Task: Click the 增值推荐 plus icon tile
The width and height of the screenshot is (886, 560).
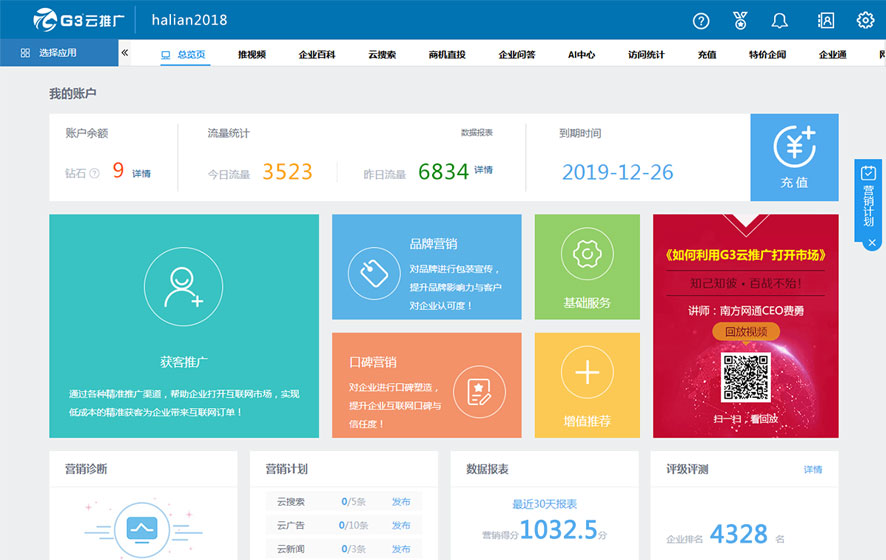Action: pyautogui.click(x=586, y=385)
